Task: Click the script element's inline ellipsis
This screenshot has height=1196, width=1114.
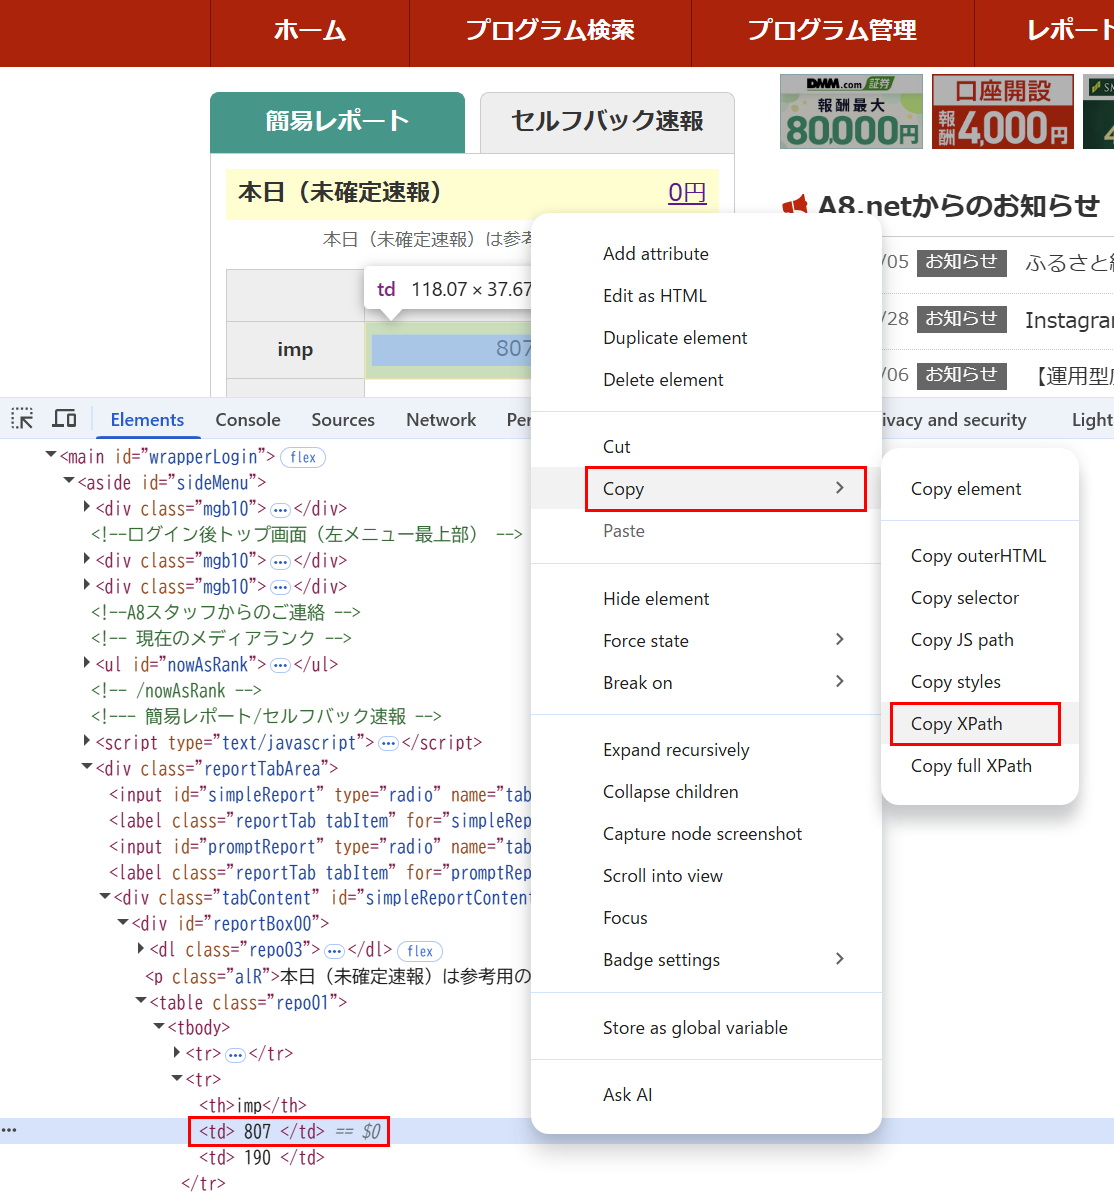Action: [x=388, y=742]
